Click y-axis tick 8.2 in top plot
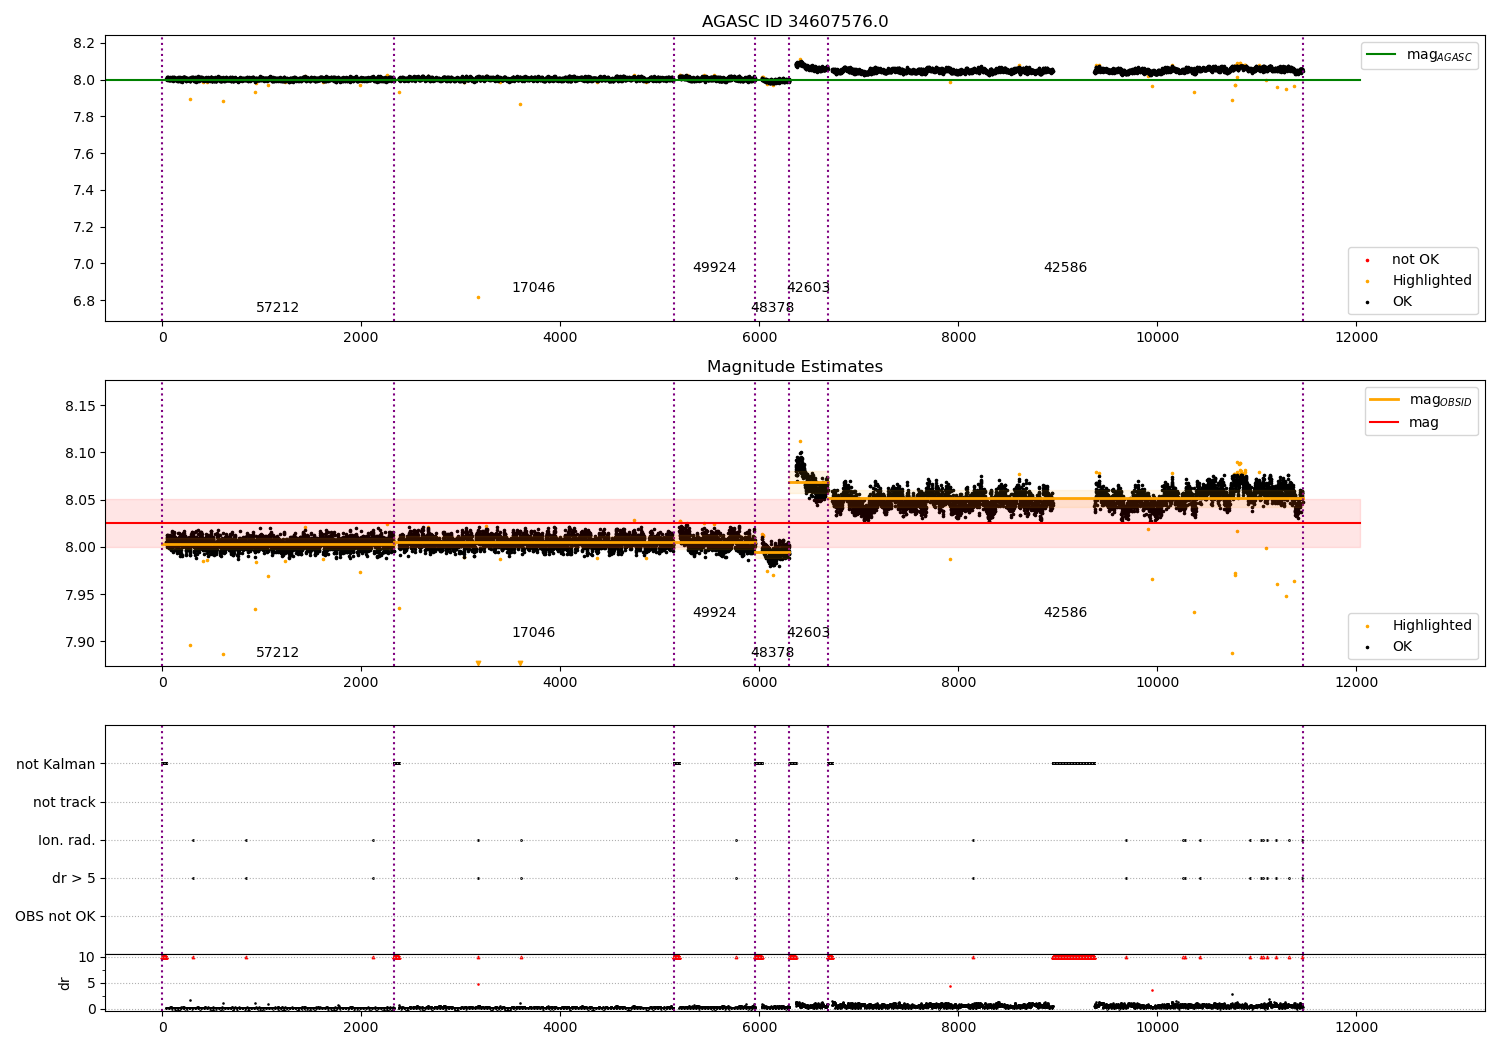Image resolution: width=1500 pixels, height=1050 pixels. click(x=84, y=44)
